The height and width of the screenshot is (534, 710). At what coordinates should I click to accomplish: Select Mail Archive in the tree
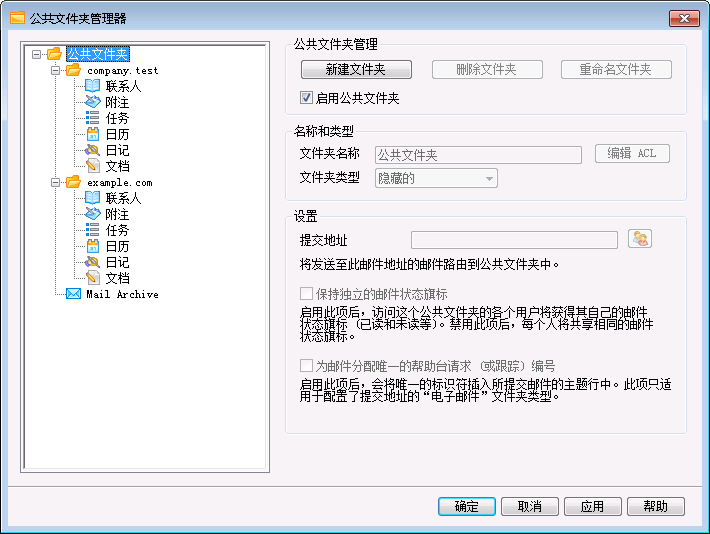tap(122, 294)
